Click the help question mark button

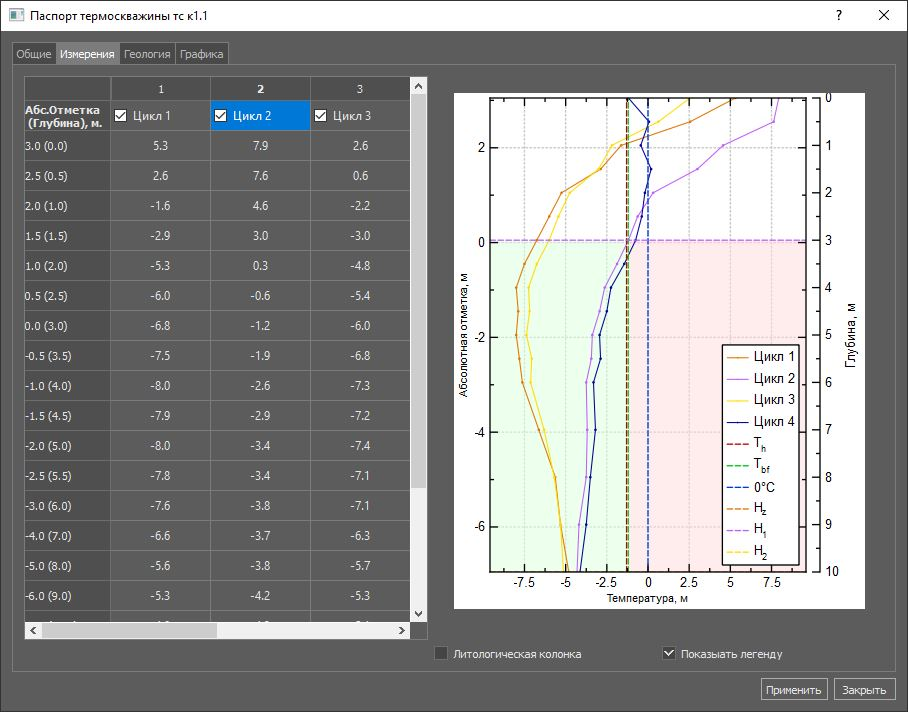click(x=838, y=16)
